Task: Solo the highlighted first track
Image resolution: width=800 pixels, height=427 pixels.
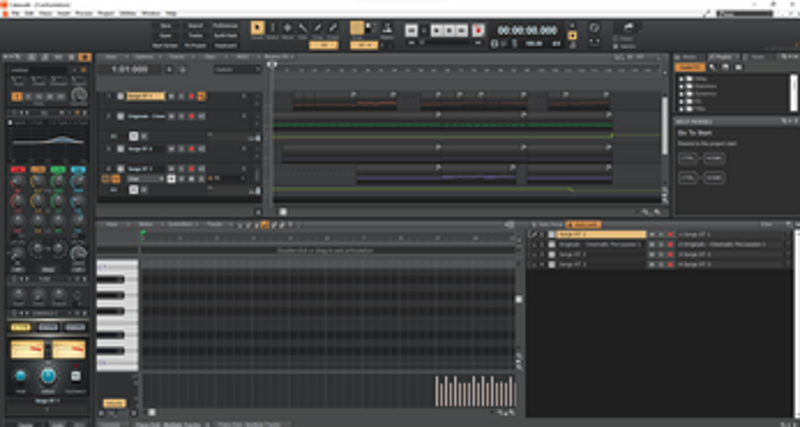Action: click(x=181, y=96)
